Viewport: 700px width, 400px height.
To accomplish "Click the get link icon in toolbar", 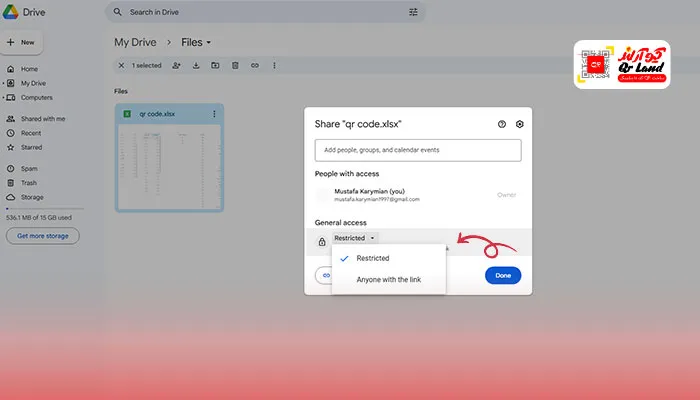I will pos(255,65).
